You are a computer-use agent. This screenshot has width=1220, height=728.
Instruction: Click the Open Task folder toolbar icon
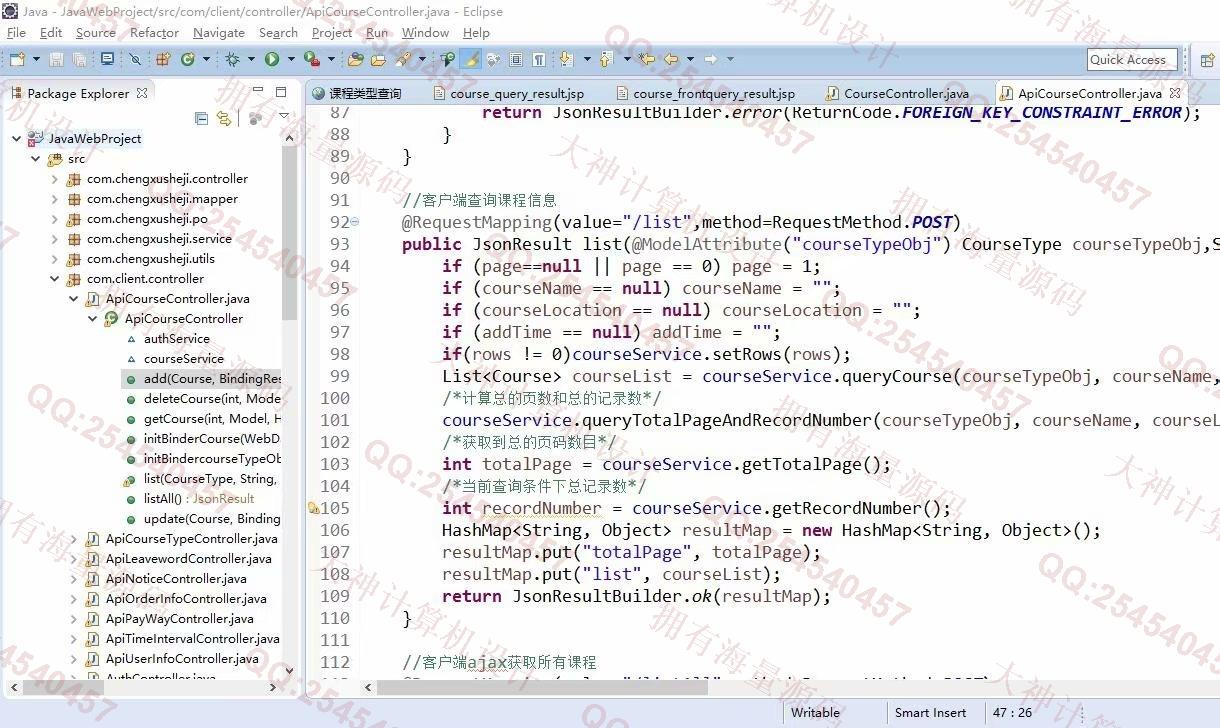(x=378, y=60)
